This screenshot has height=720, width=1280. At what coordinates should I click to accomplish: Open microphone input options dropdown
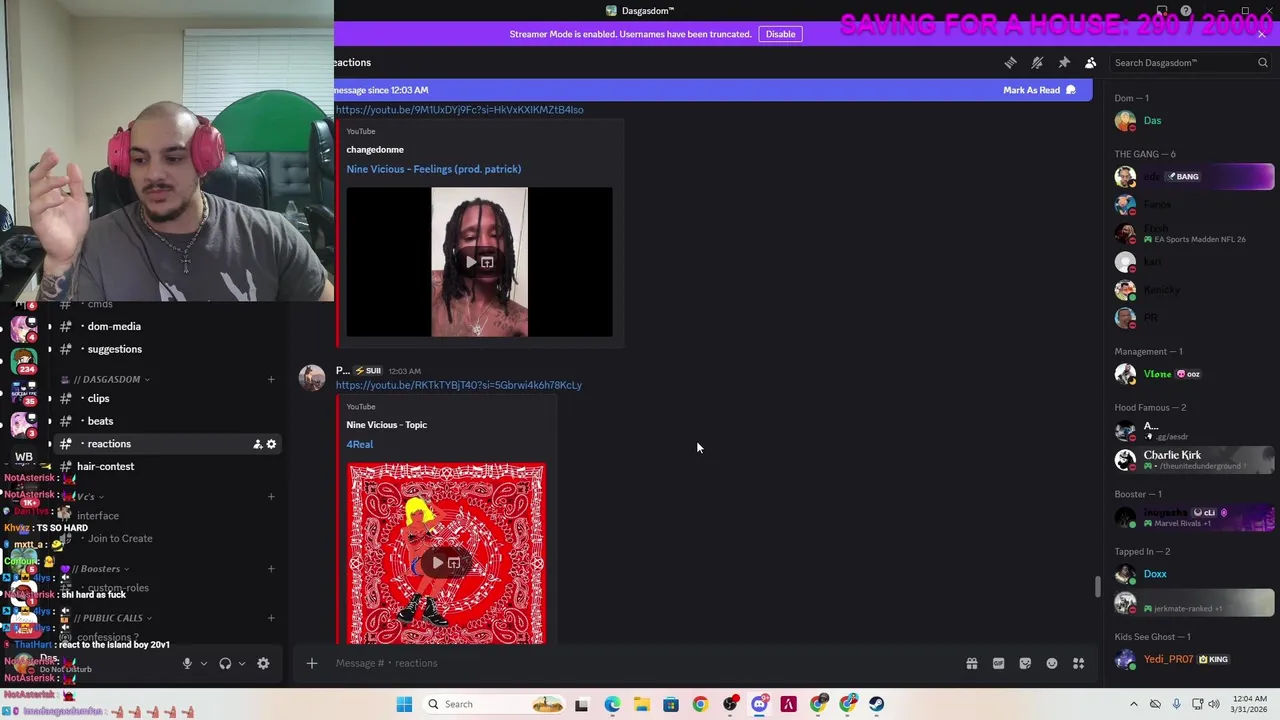pyautogui.click(x=203, y=663)
